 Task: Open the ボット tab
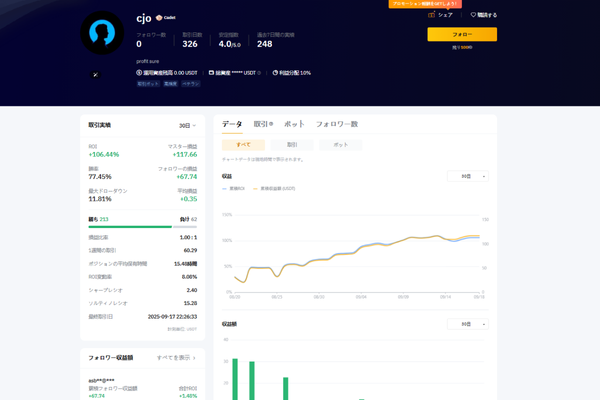click(x=294, y=124)
